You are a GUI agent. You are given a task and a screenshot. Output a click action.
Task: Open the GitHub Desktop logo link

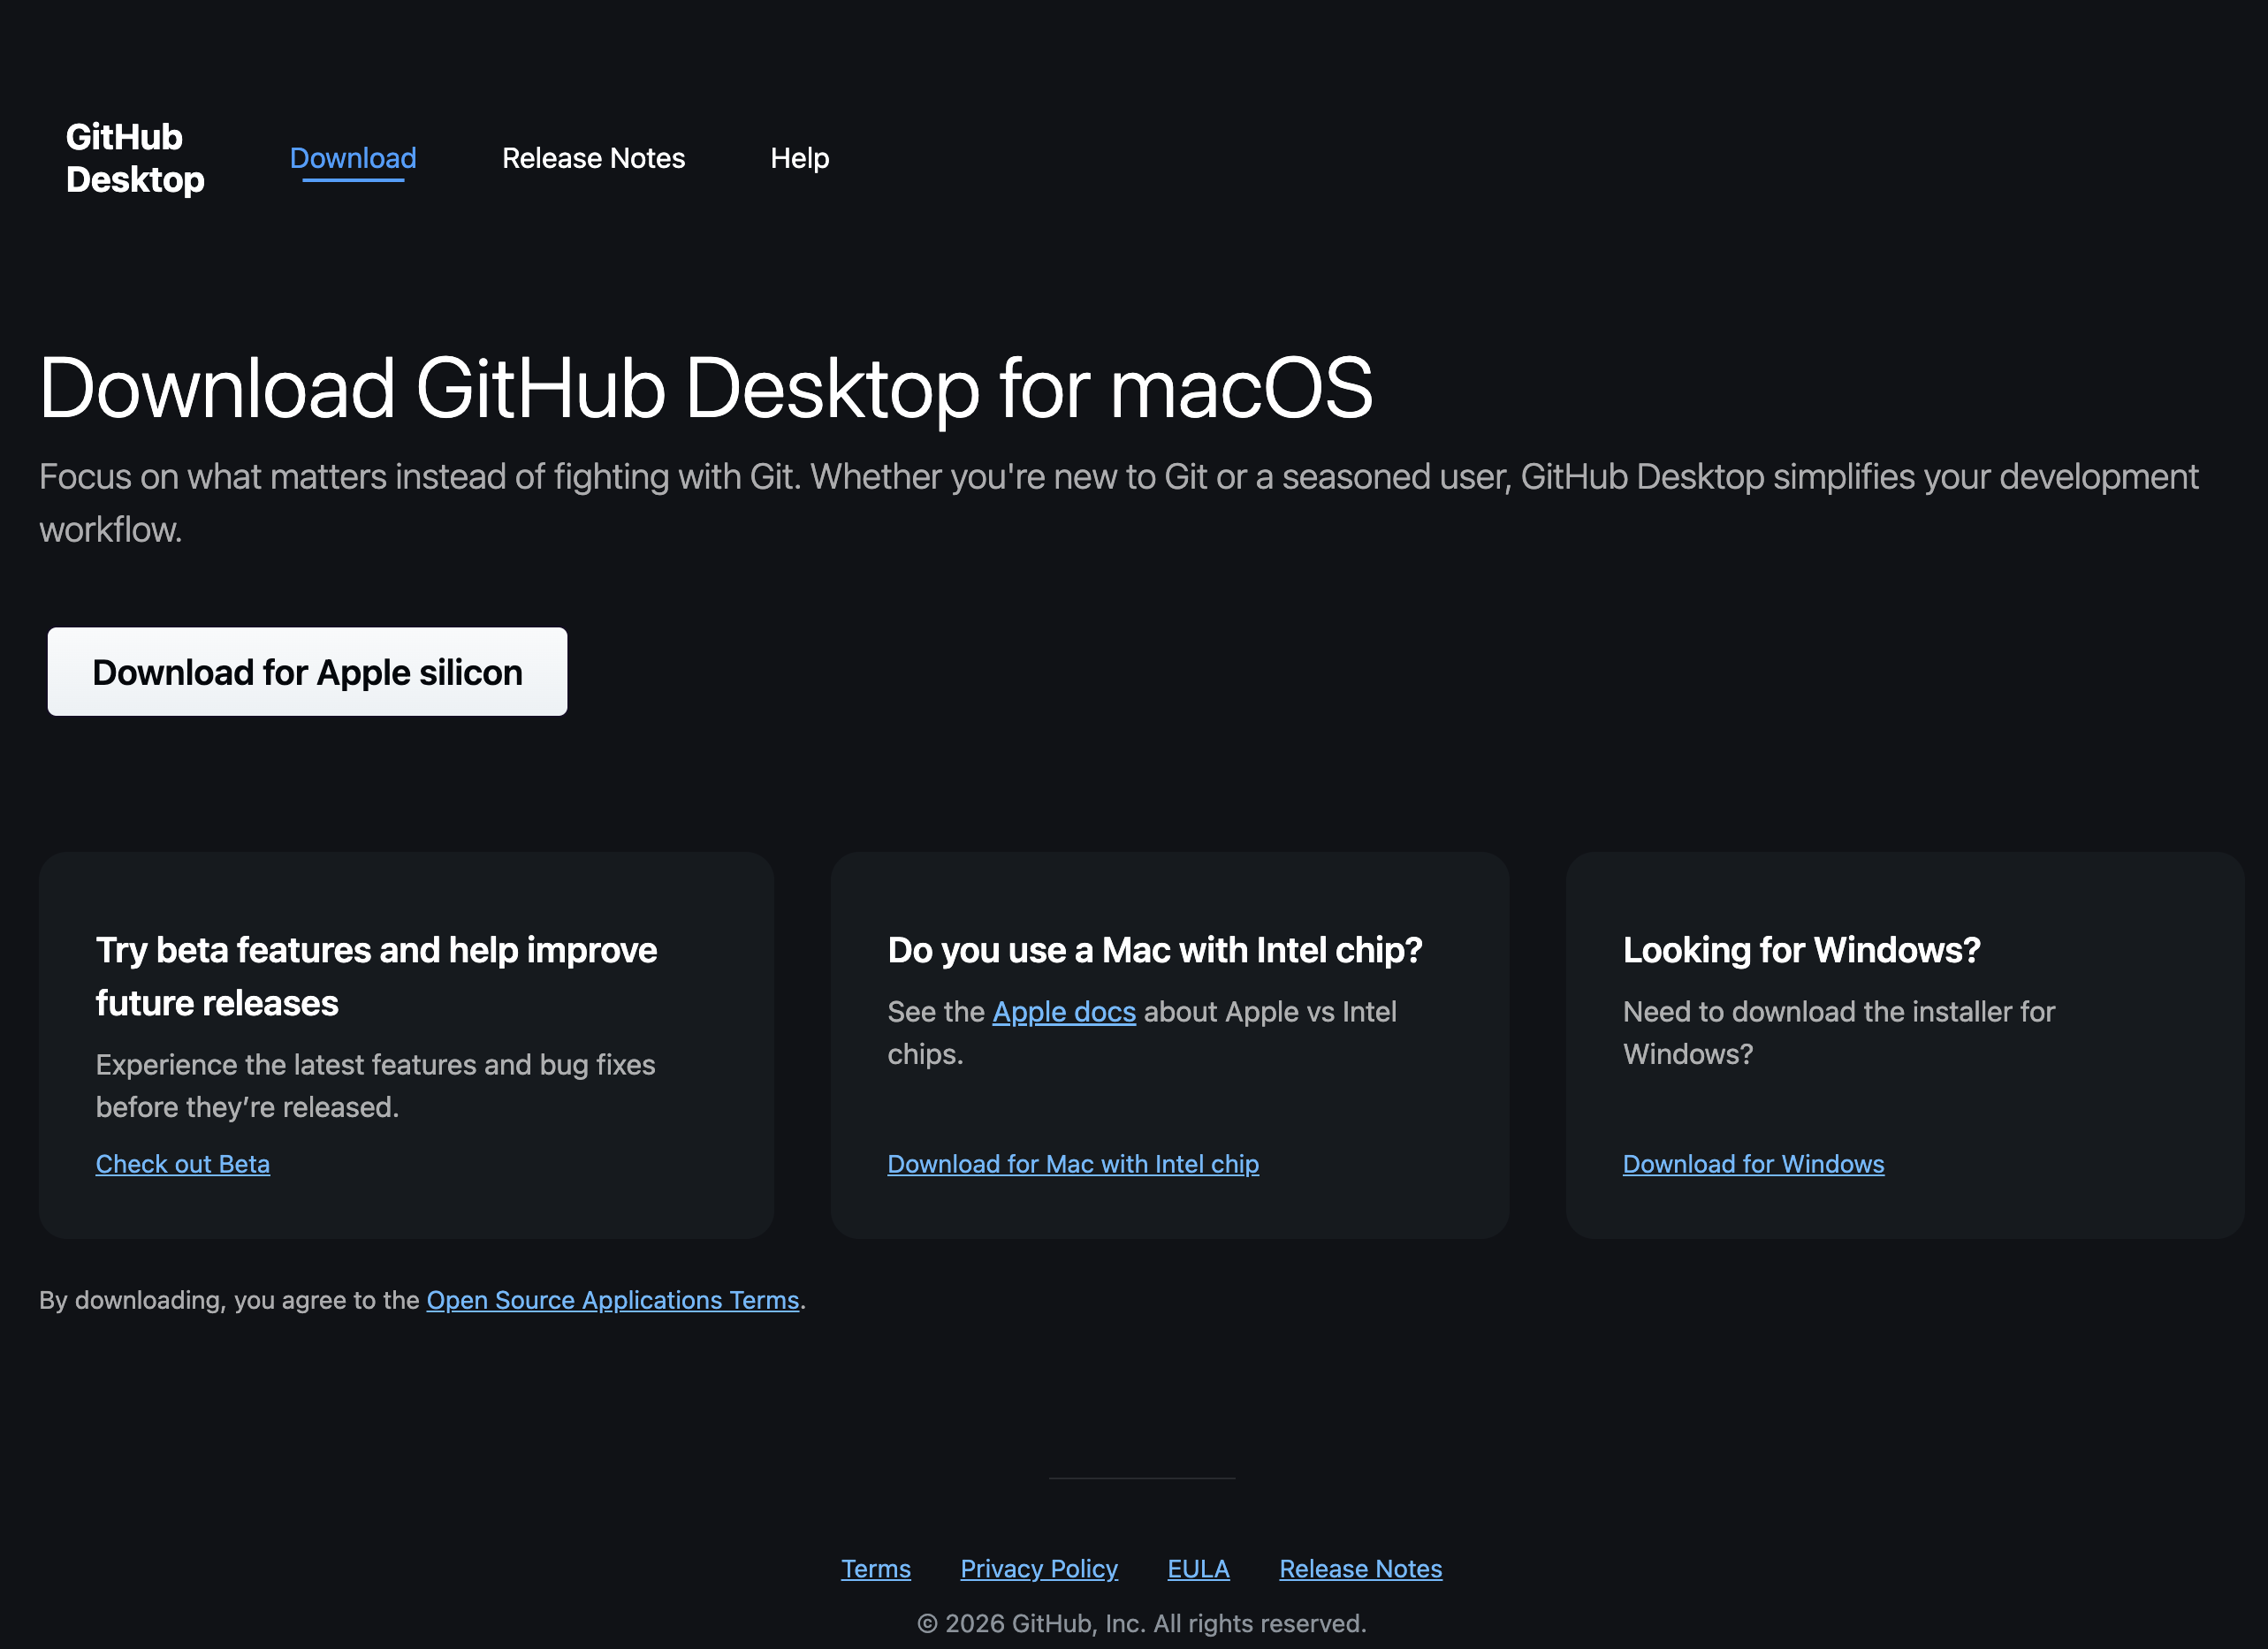pos(135,158)
